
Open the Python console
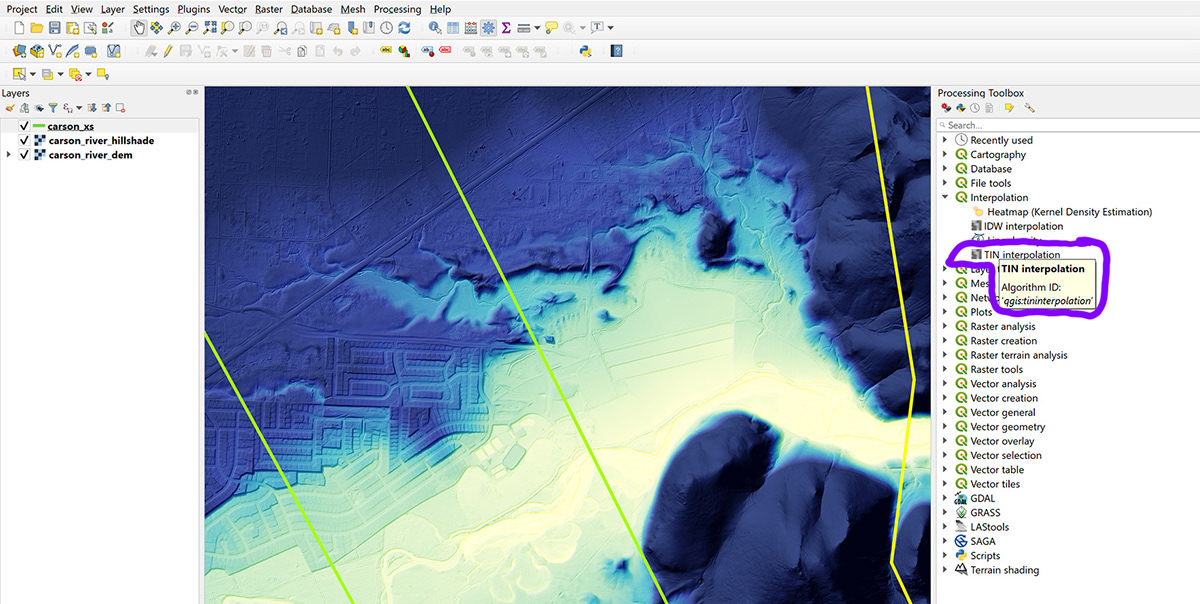(x=585, y=50)
